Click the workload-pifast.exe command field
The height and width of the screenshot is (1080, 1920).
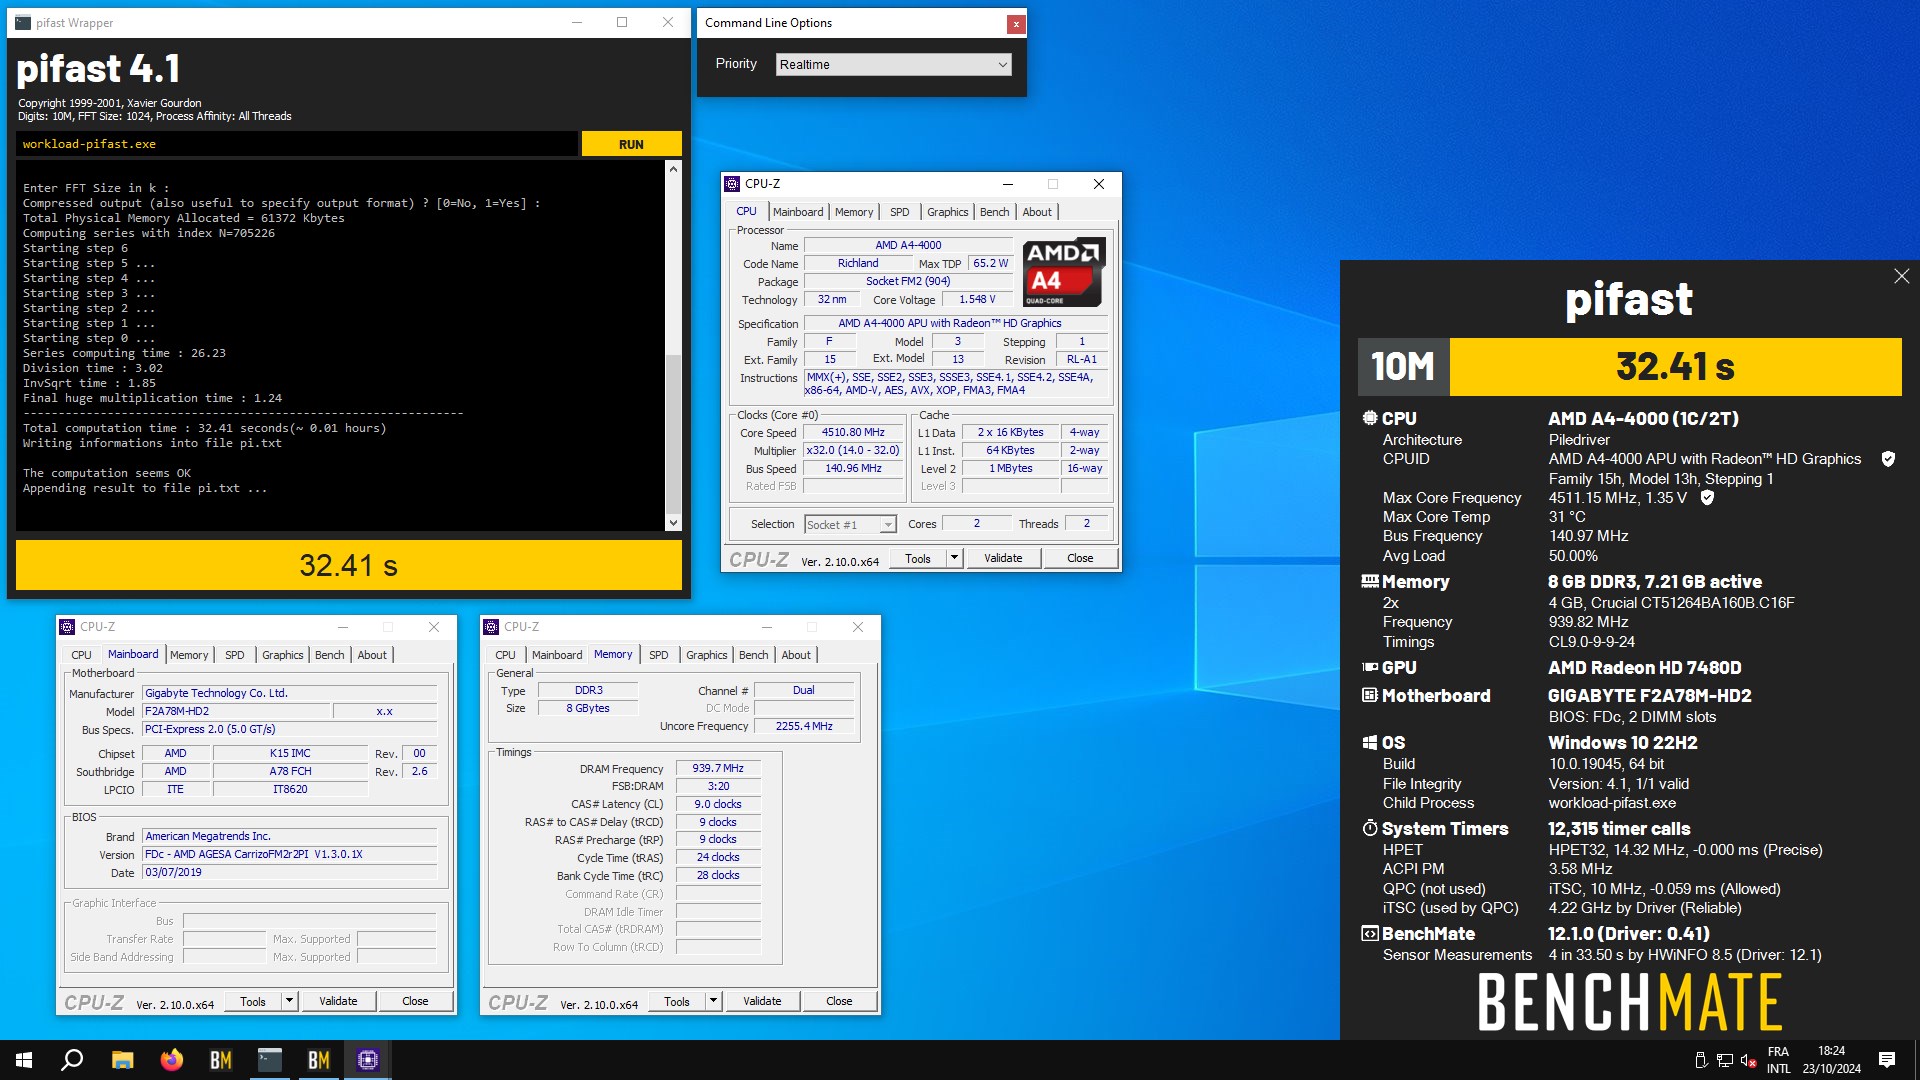click(297, 144)
